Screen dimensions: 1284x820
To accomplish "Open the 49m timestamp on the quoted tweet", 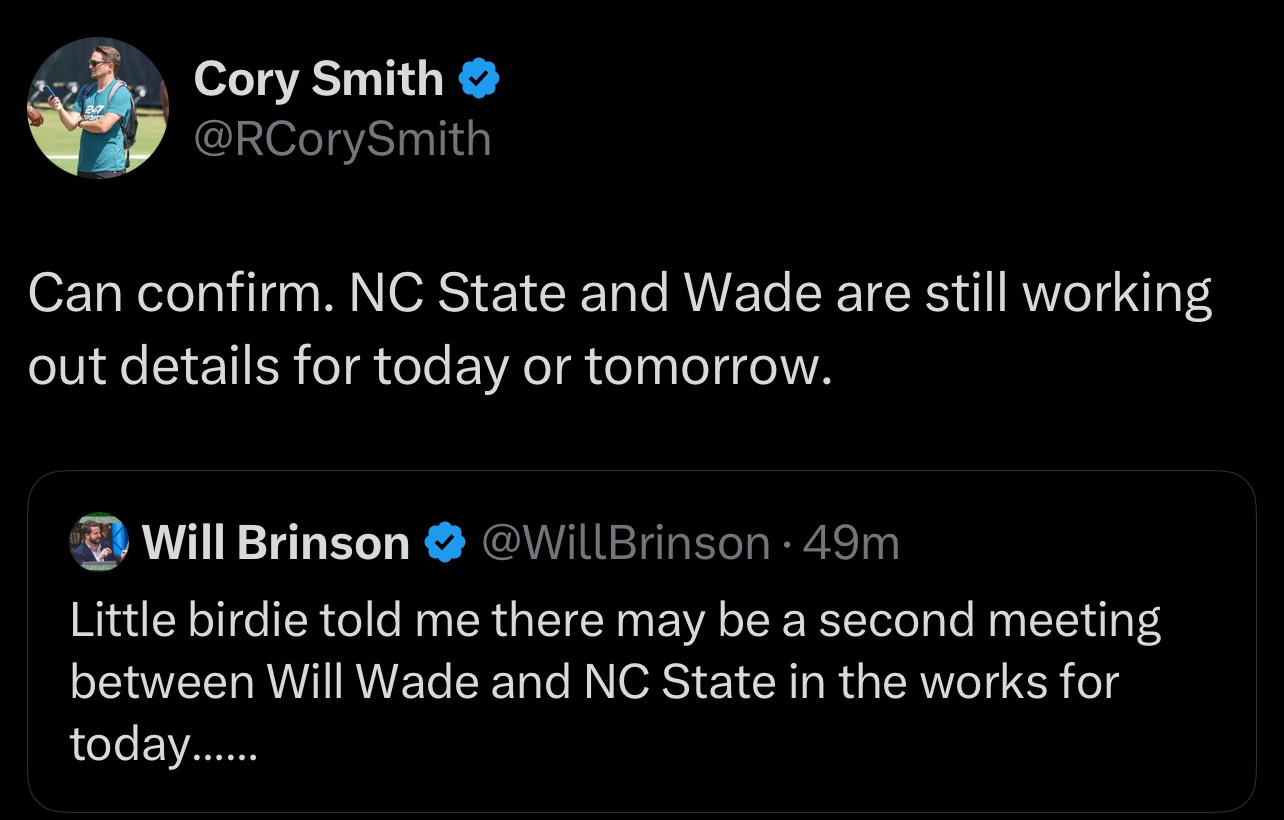I will [x=857, y=543].
